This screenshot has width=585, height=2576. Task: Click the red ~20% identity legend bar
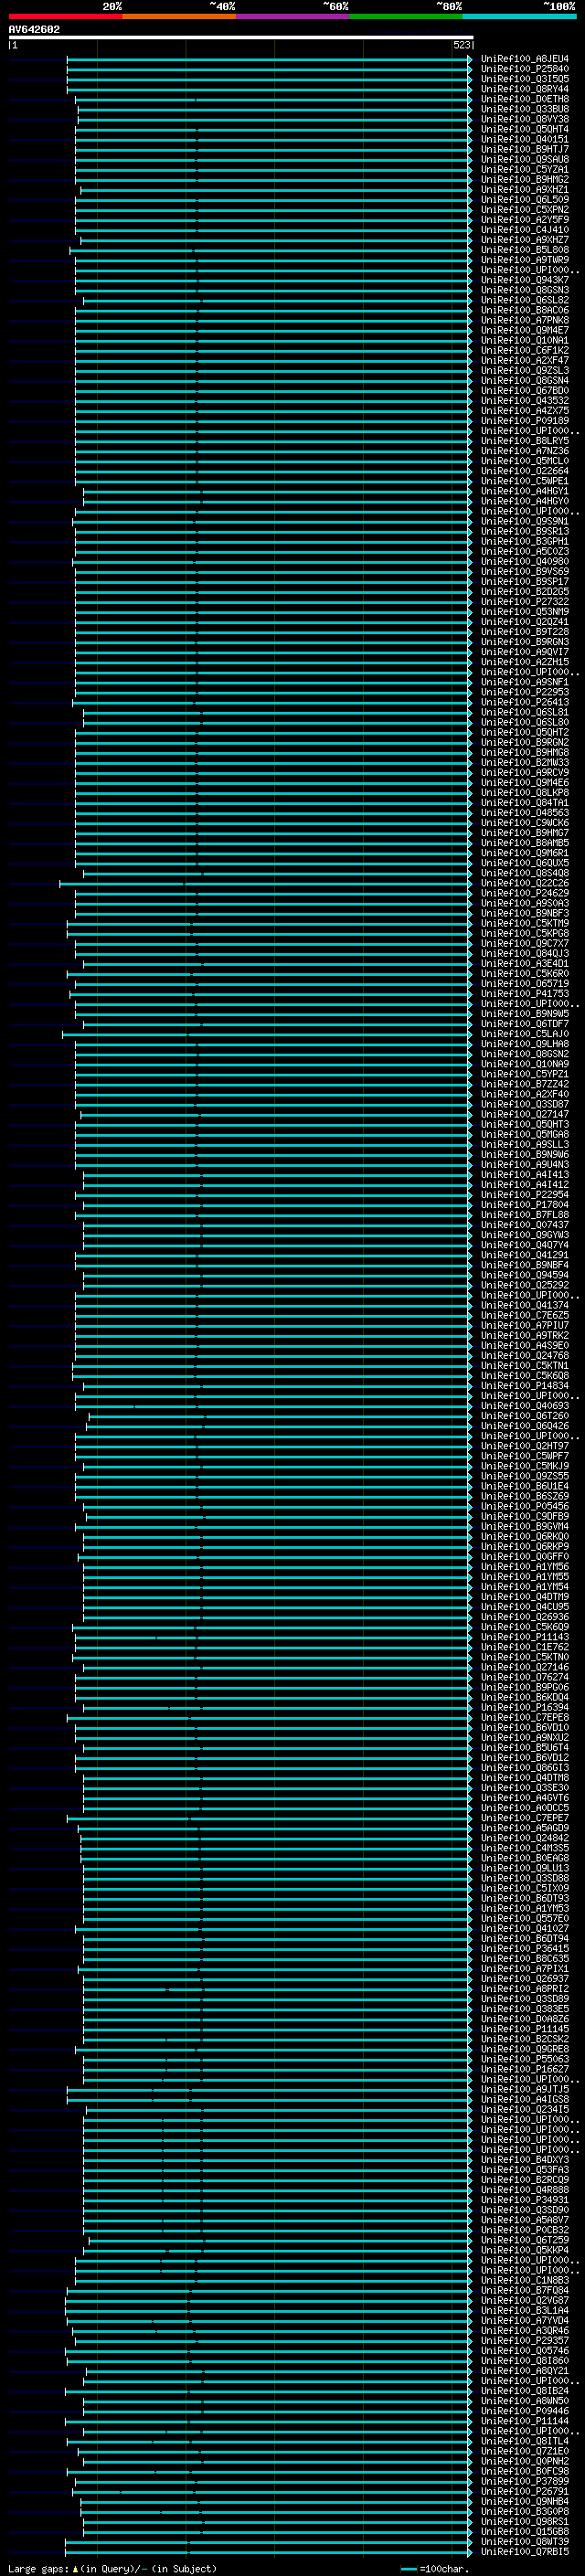point(65,16)
